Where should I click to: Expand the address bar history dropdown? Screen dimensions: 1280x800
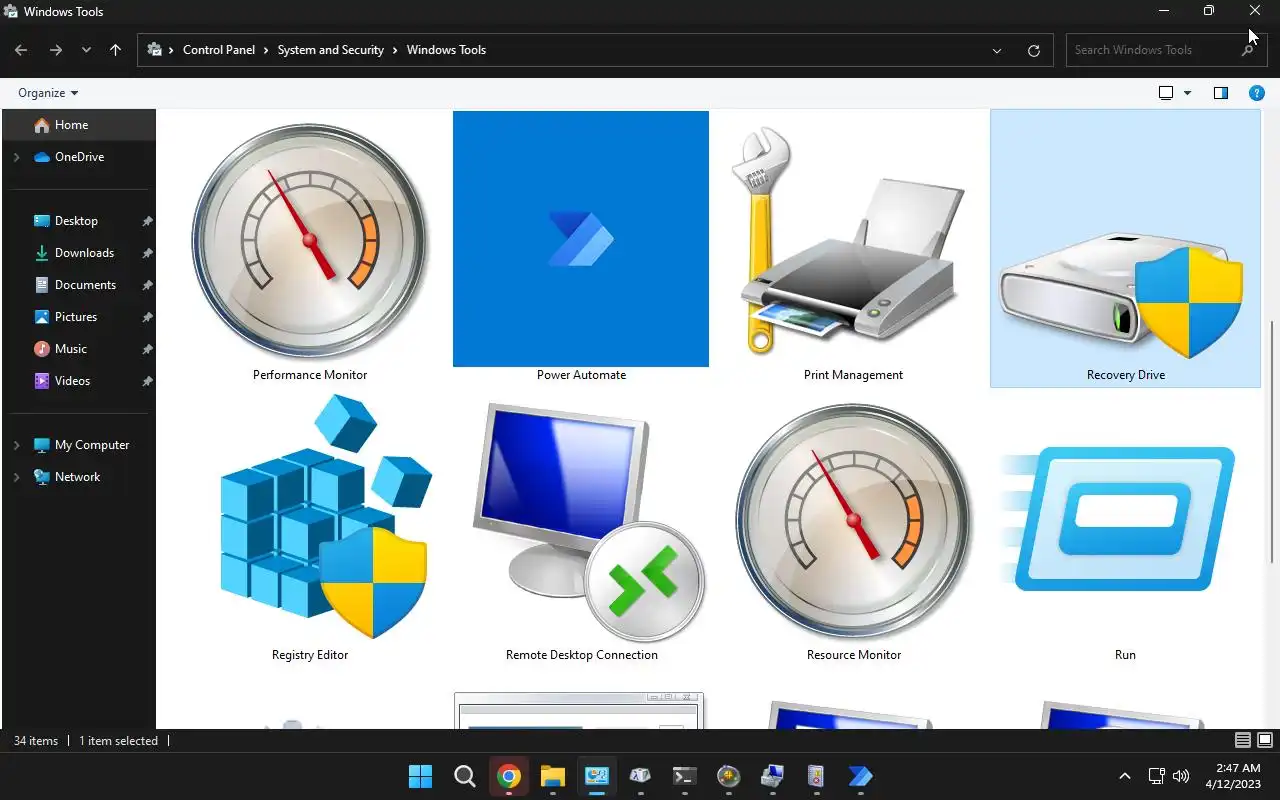[x=997, y=50]
